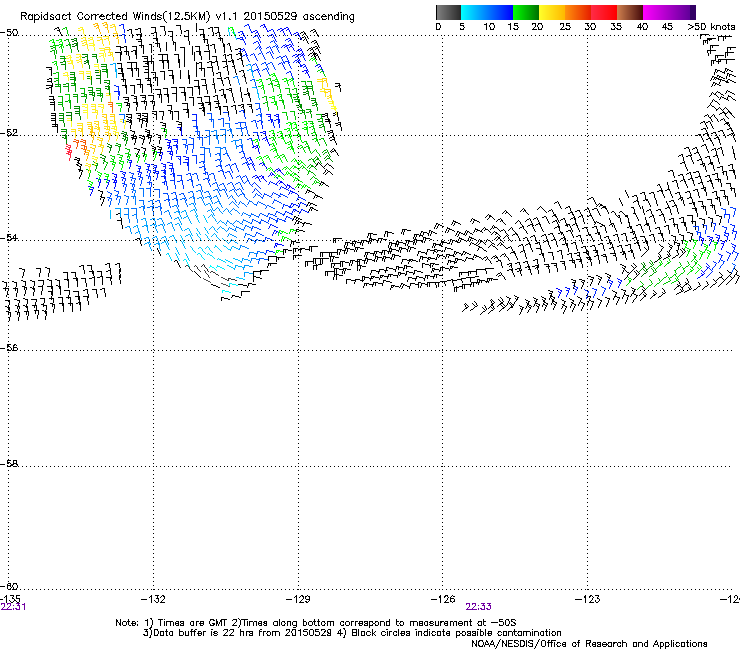Select the green 15–20 knots legend swatch

coord(526,12)
